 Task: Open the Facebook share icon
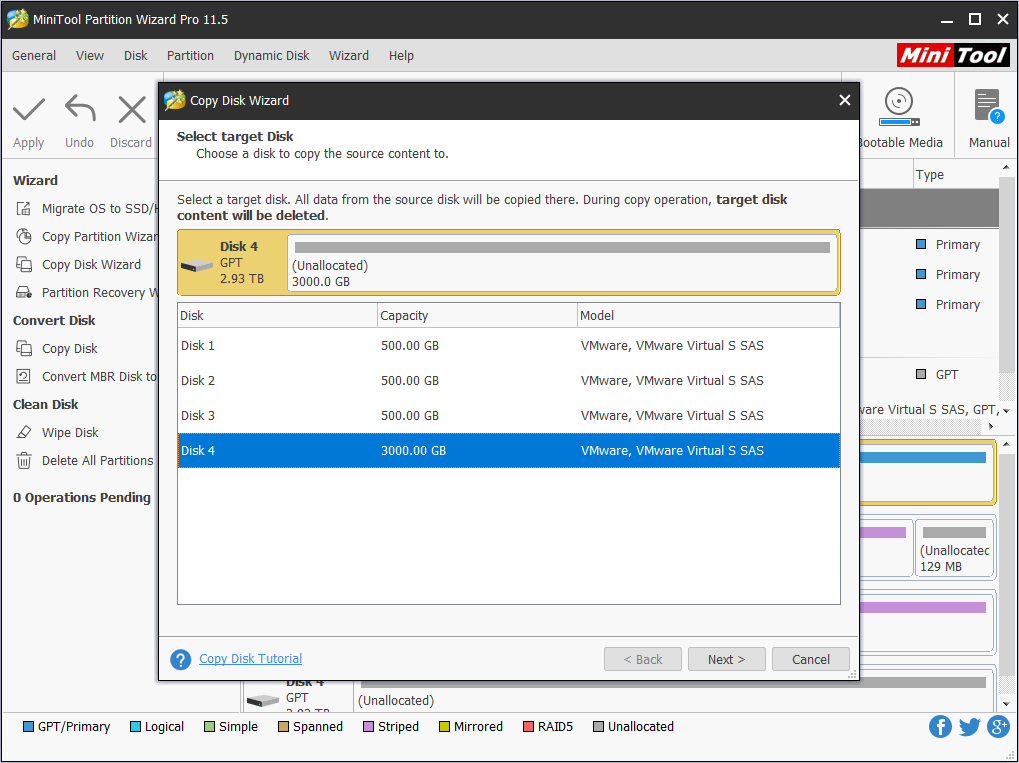coord(940,727)
